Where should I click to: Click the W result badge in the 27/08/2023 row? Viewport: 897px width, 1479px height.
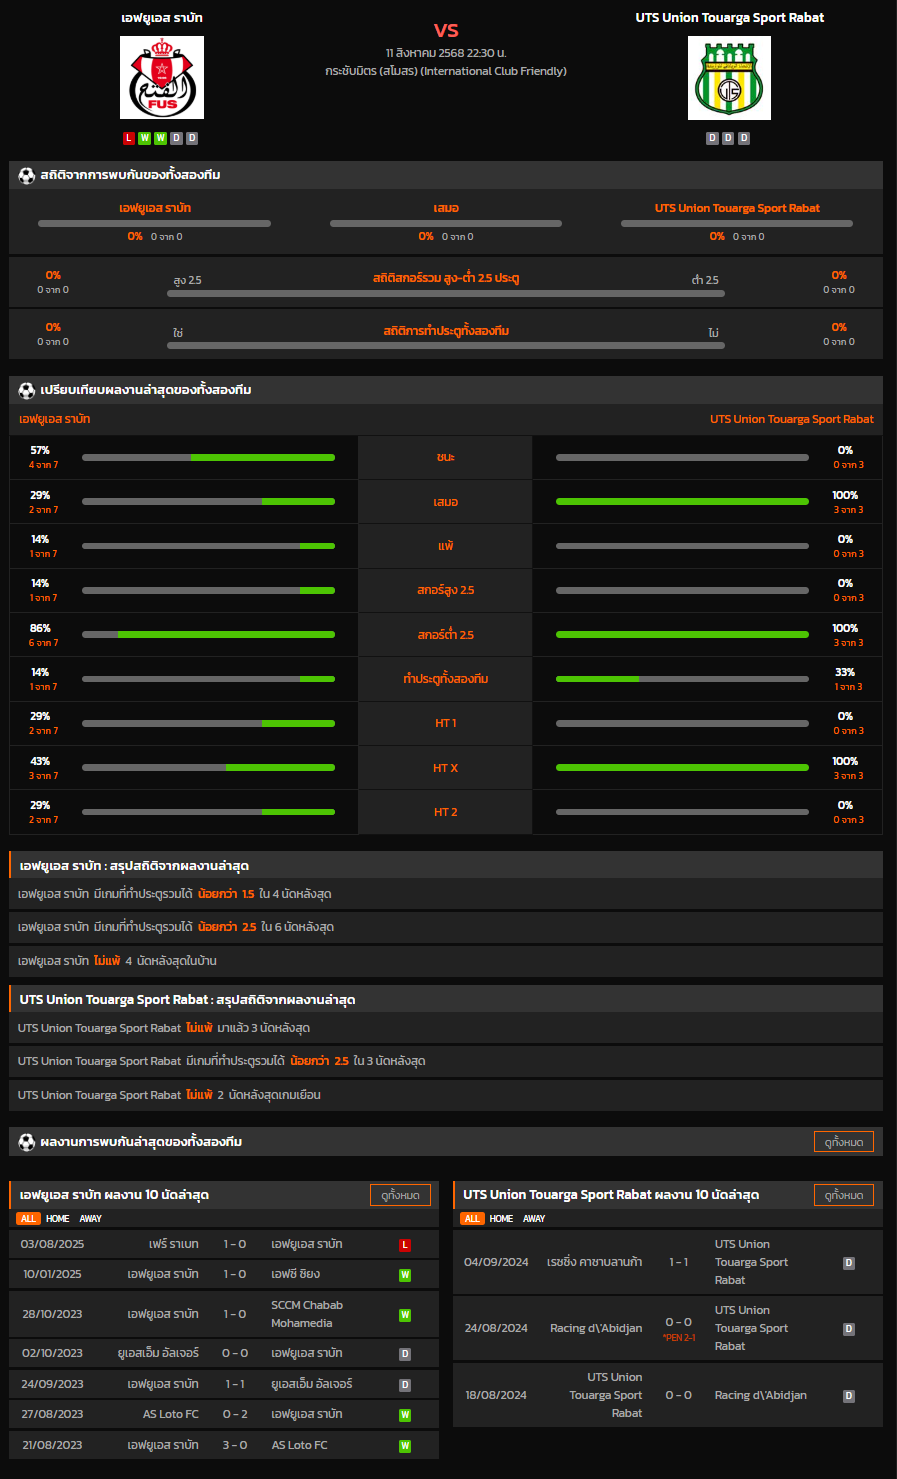pos(405,1415)
